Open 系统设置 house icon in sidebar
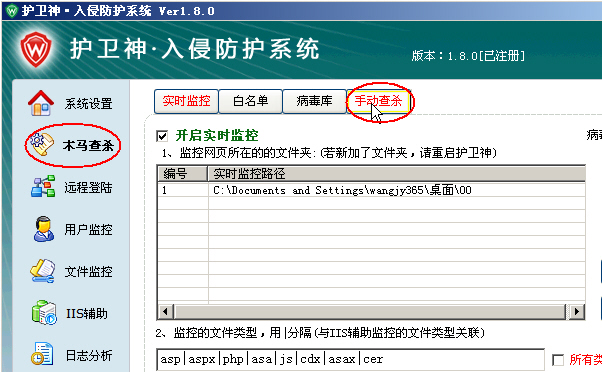The image size is (602, 372). pyautogui.click(x=41, y=103)
